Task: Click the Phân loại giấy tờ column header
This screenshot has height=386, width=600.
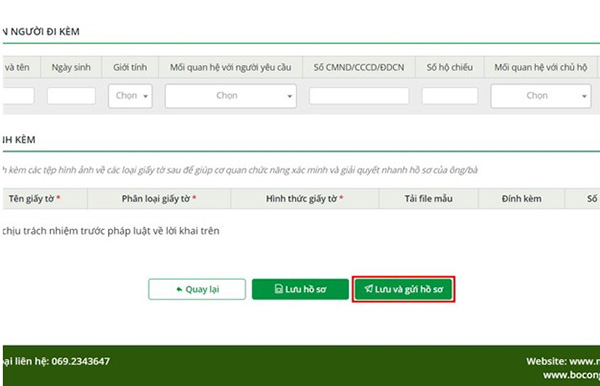Action: click(159, 199)
